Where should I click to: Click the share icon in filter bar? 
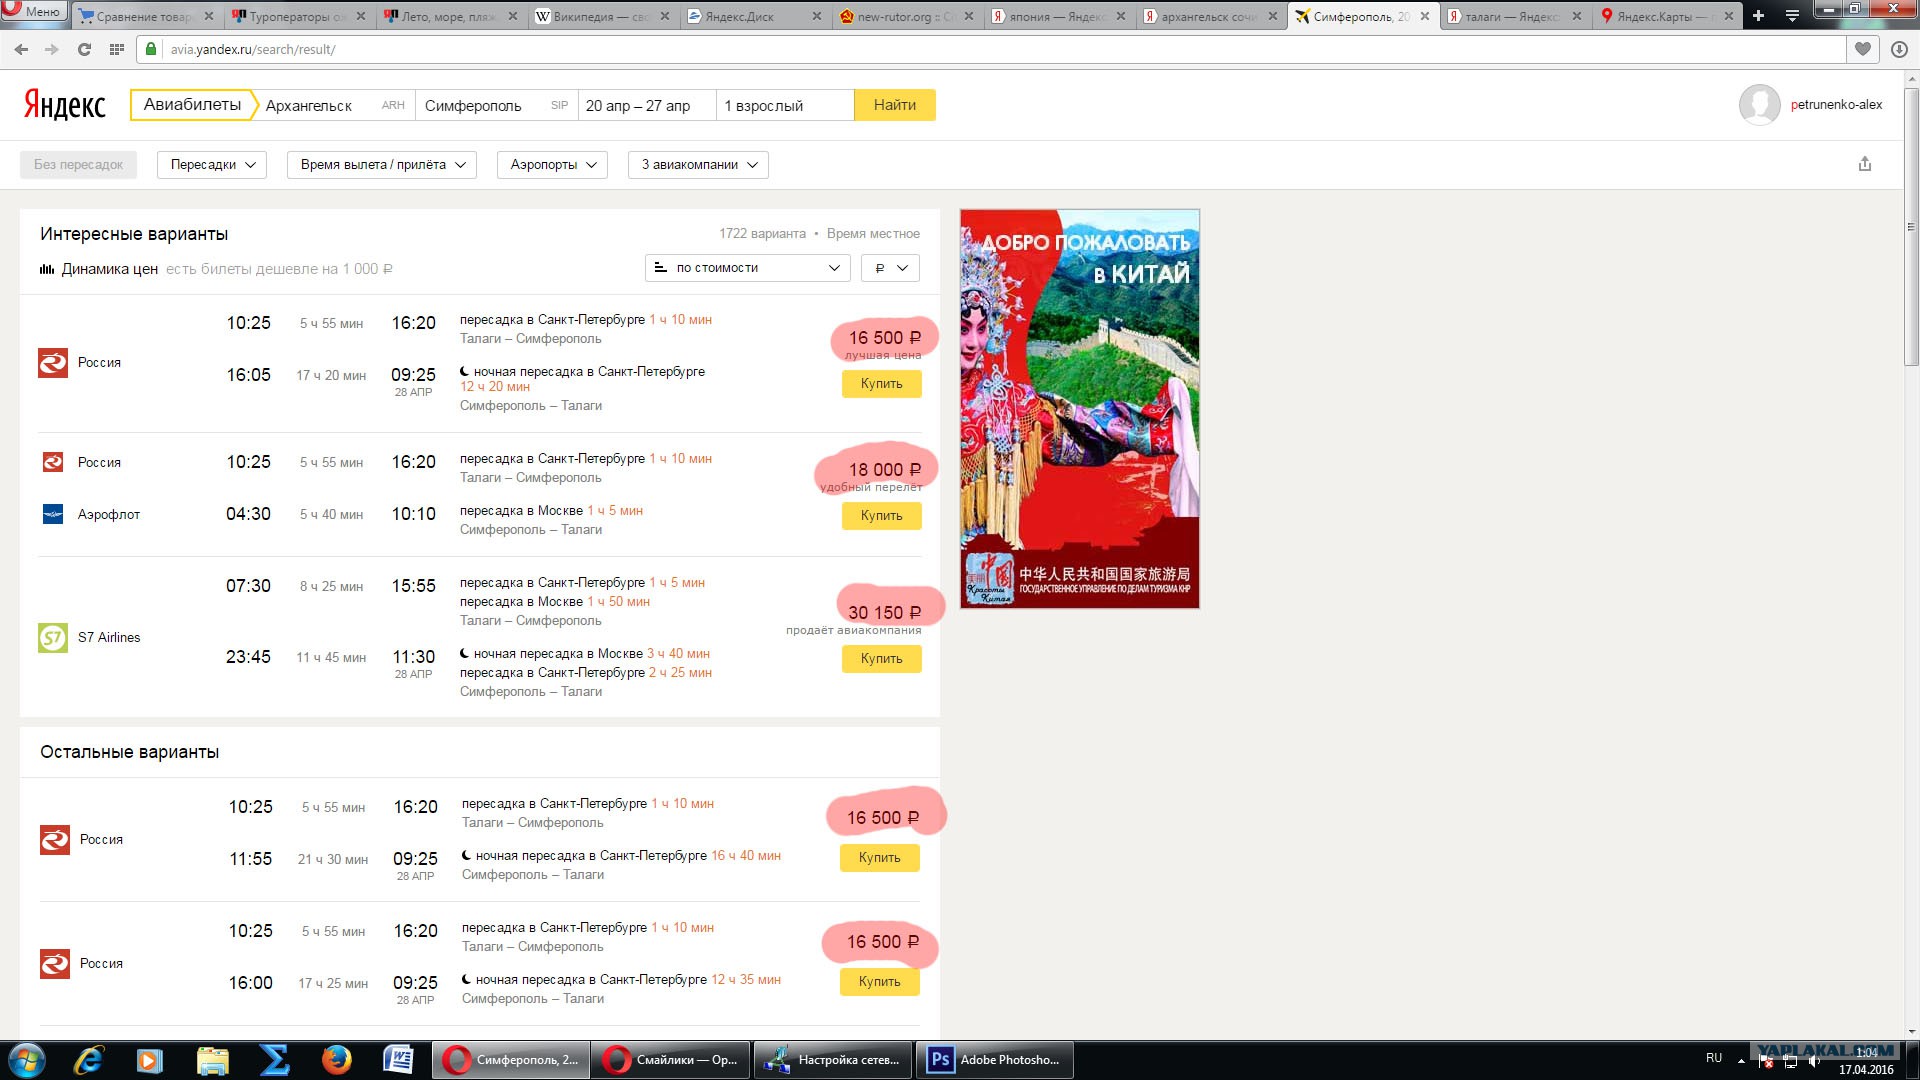coord(1864,164)
